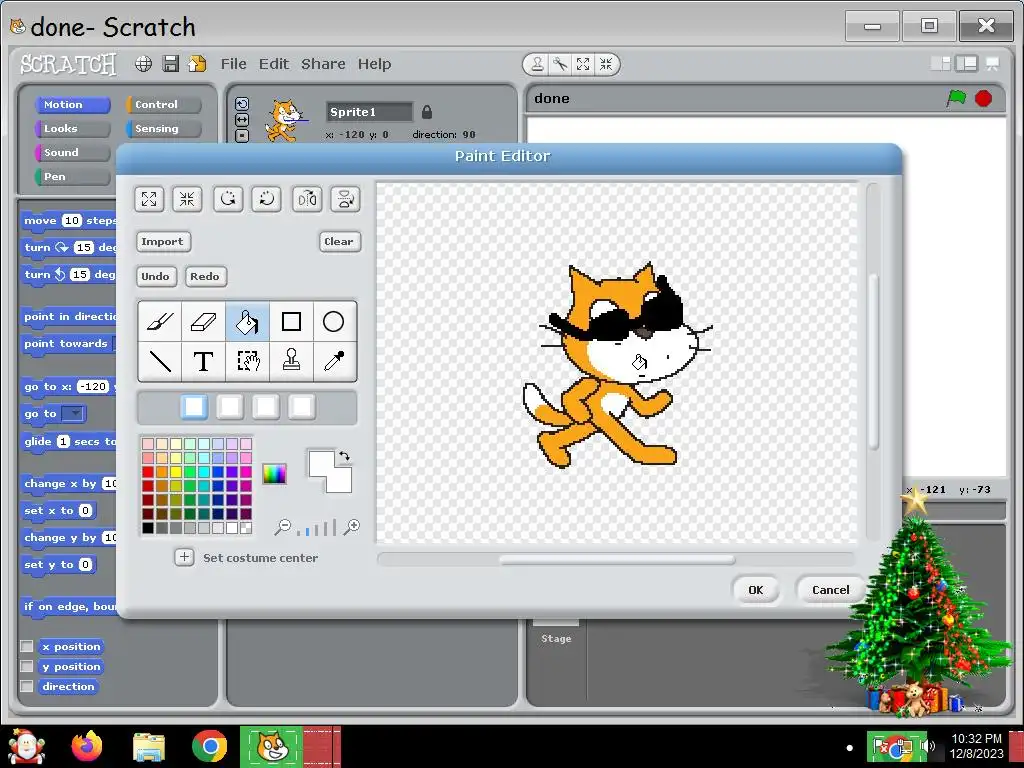Open the File menu

click(233, 64)
